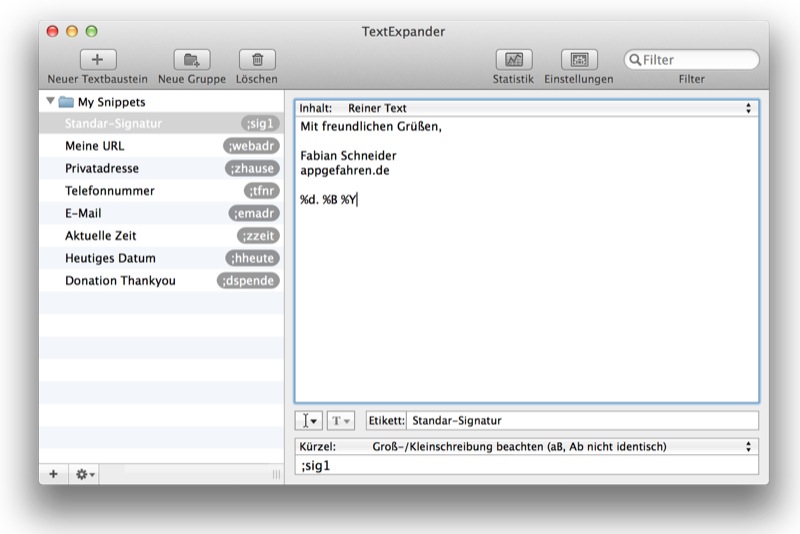
Task: Select the Donation Thankyou snippet
Action: pyautogui.click(x=120, y=281)
